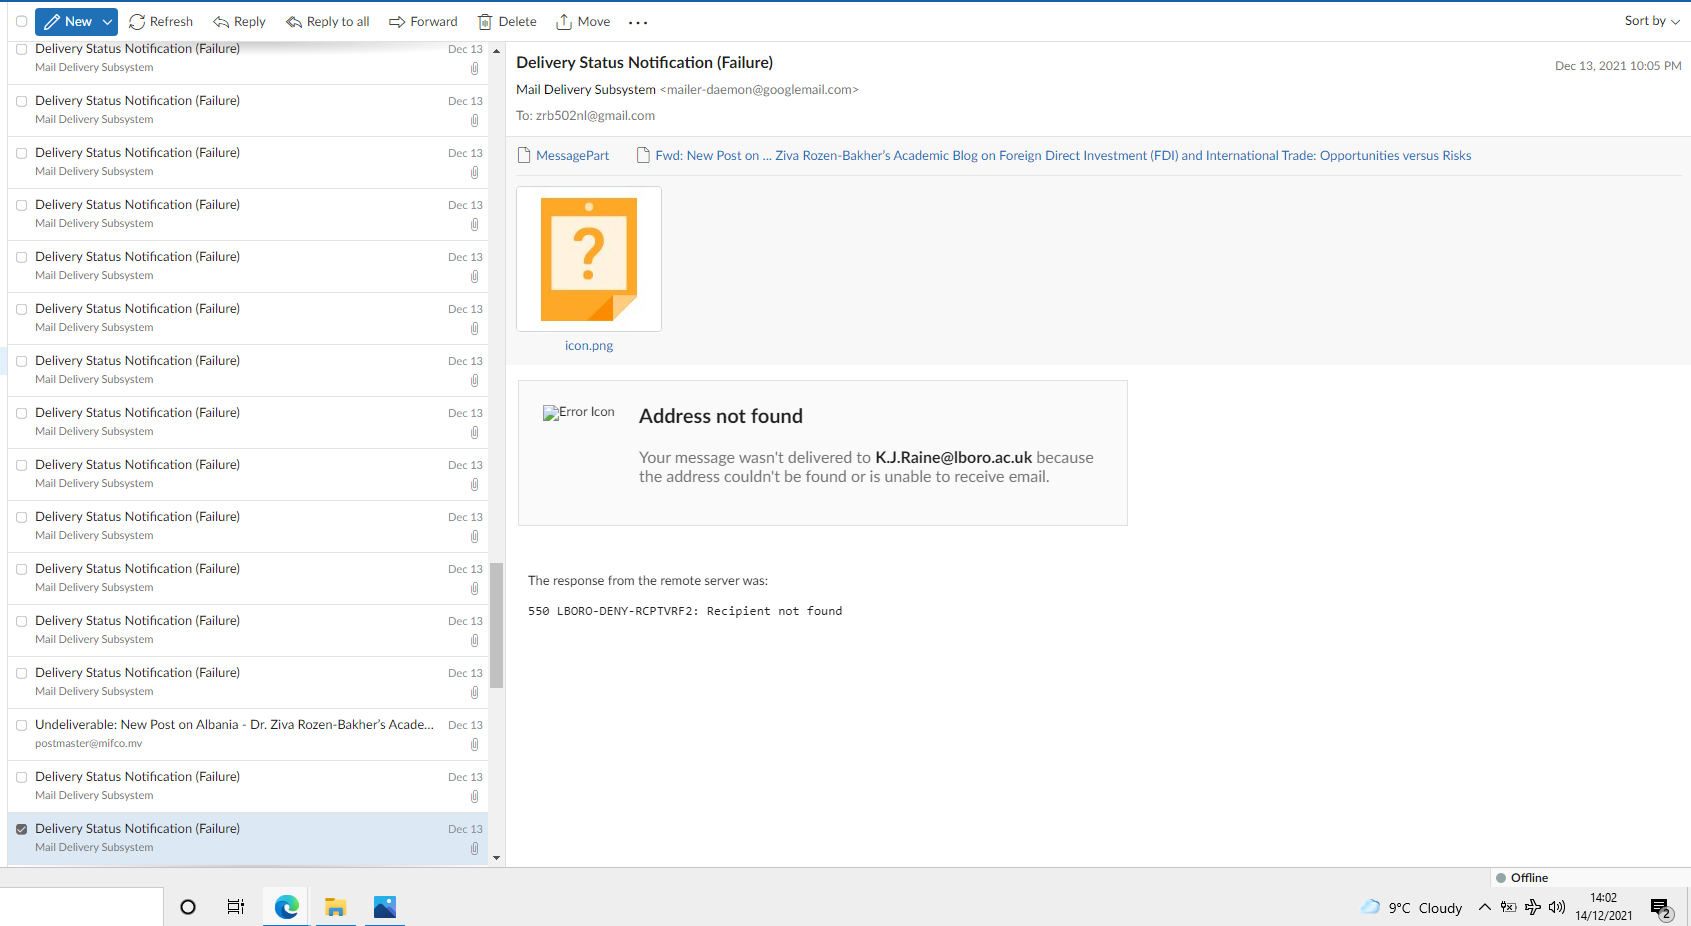This screenshot has width=1691, height=926.
Task: Open the Fwd: New Post on attachment
Action: coord(1054,155)
